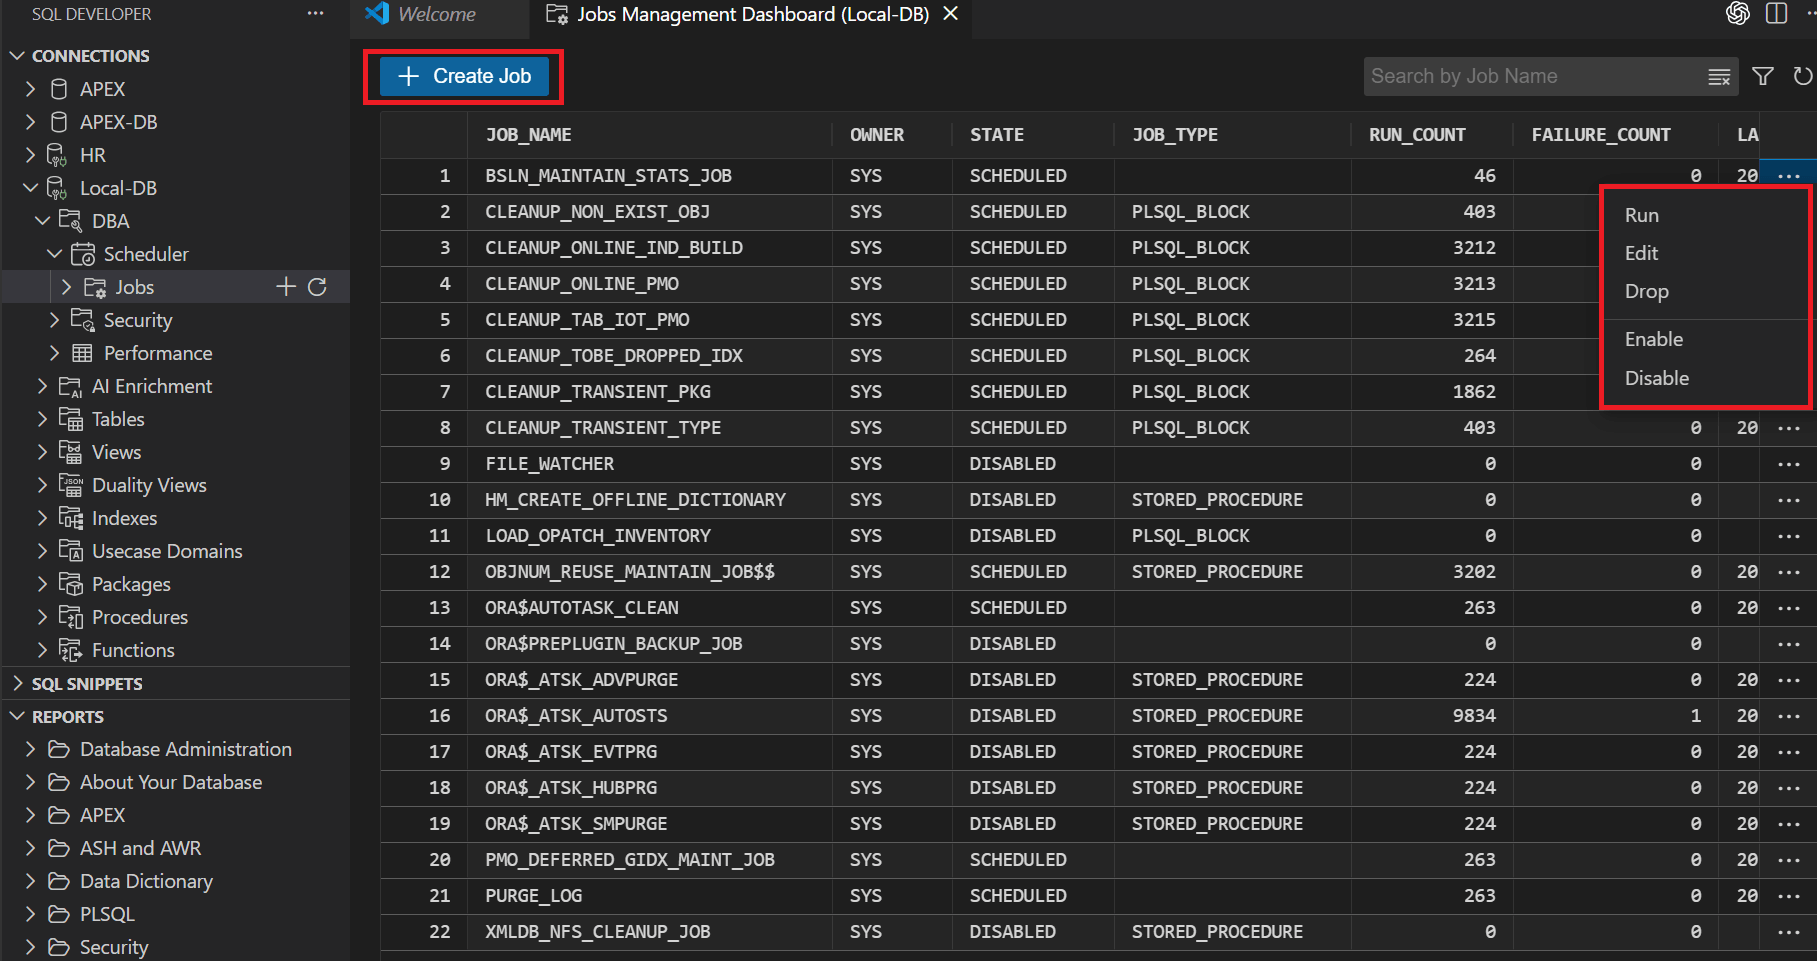
Task: Expand the HR connection
Action: pyautogui.click(x=30, y=155)
